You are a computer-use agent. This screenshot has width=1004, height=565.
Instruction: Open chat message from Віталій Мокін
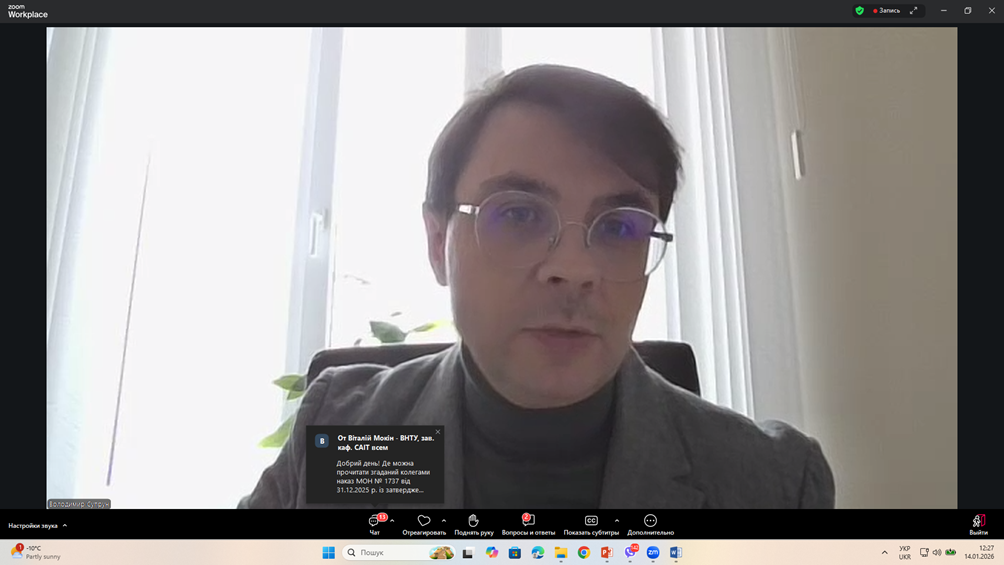click(x=375, y=465)
